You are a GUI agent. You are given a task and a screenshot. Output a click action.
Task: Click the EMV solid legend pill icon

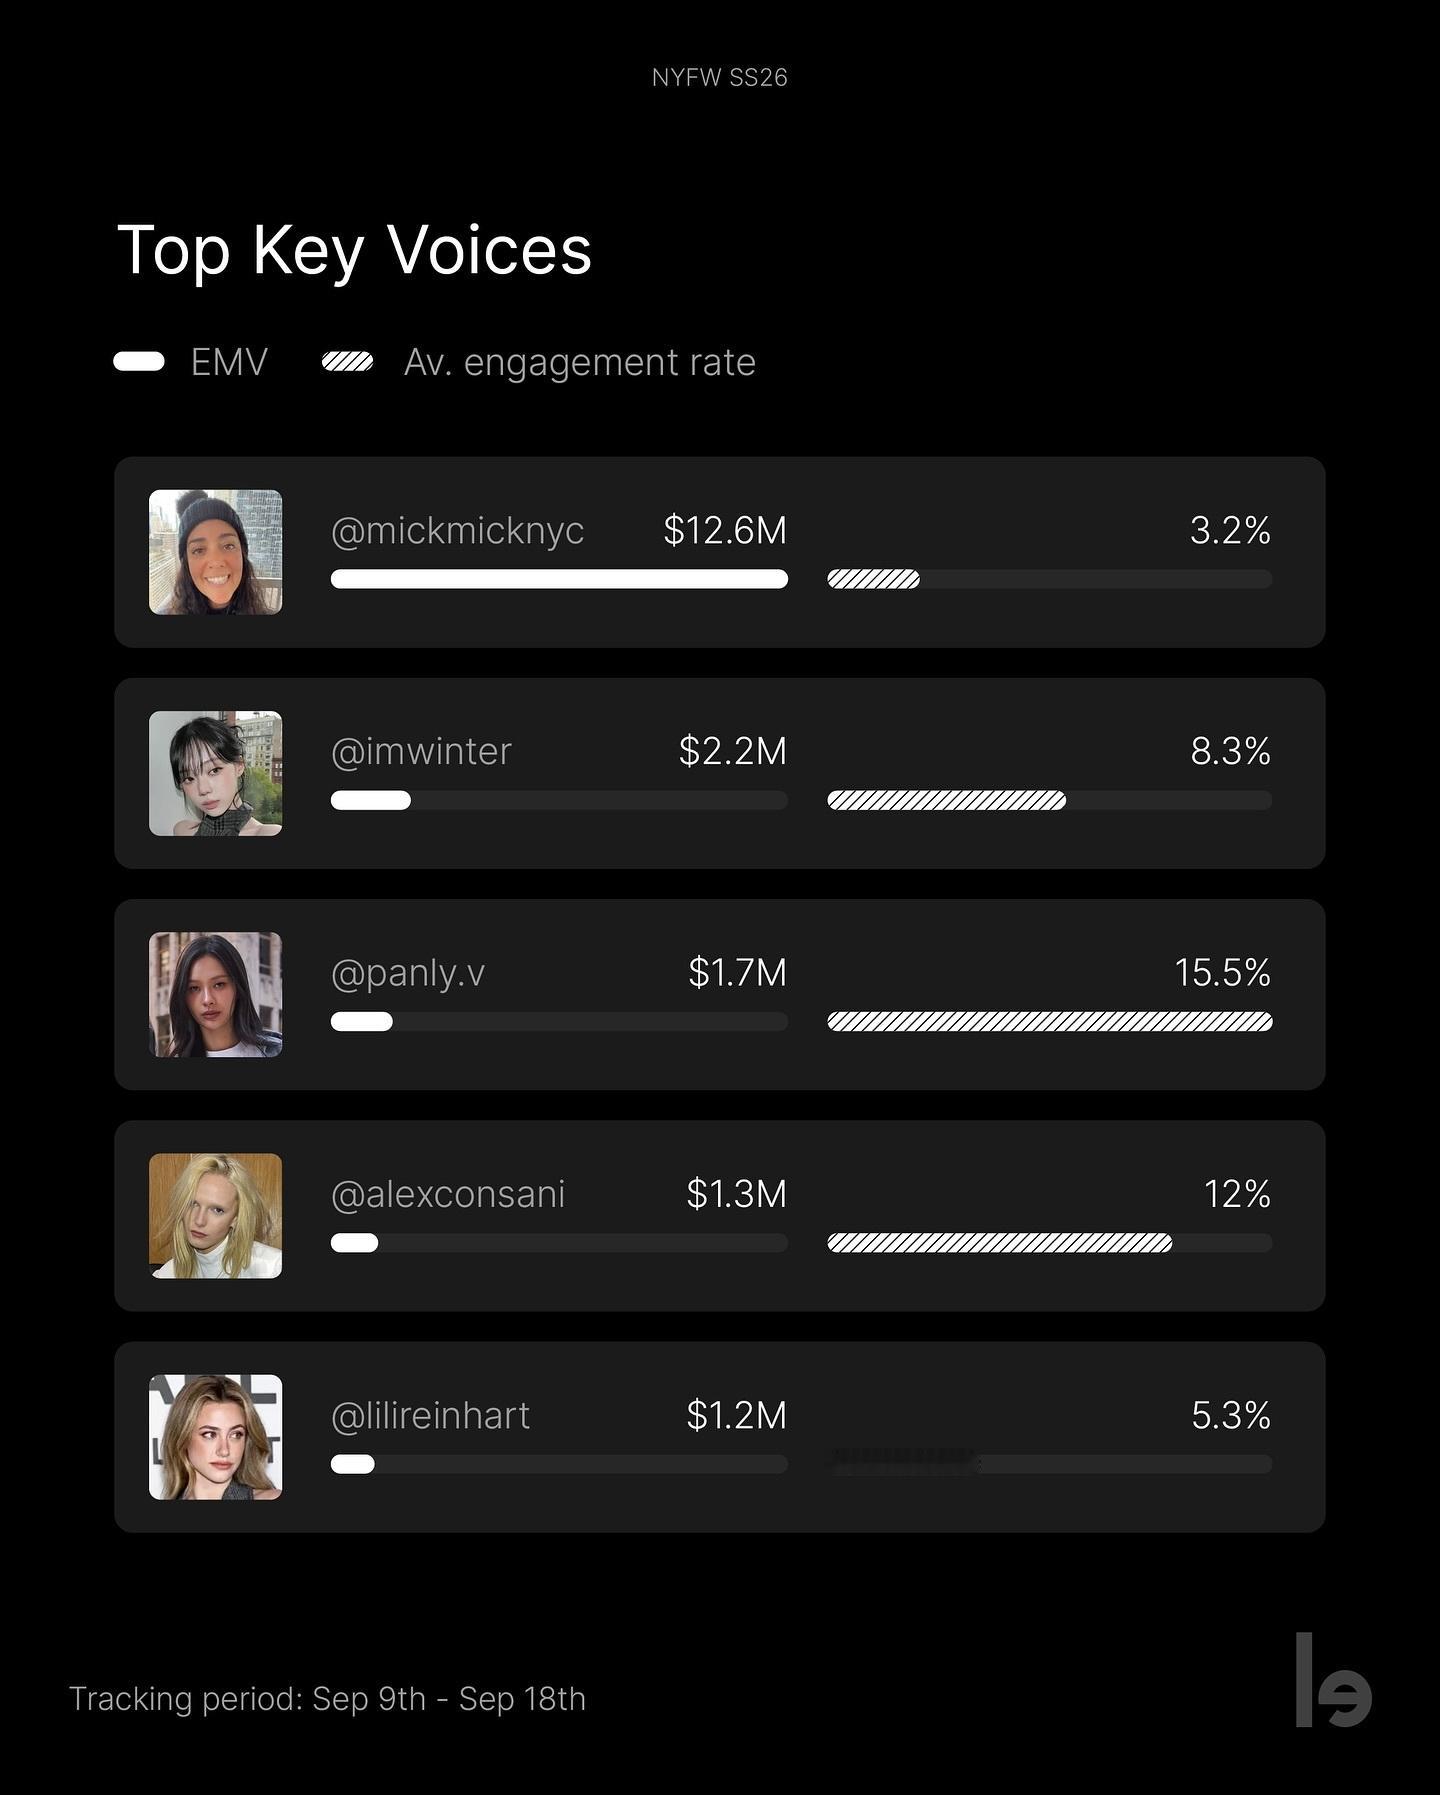tap(139, 362)
